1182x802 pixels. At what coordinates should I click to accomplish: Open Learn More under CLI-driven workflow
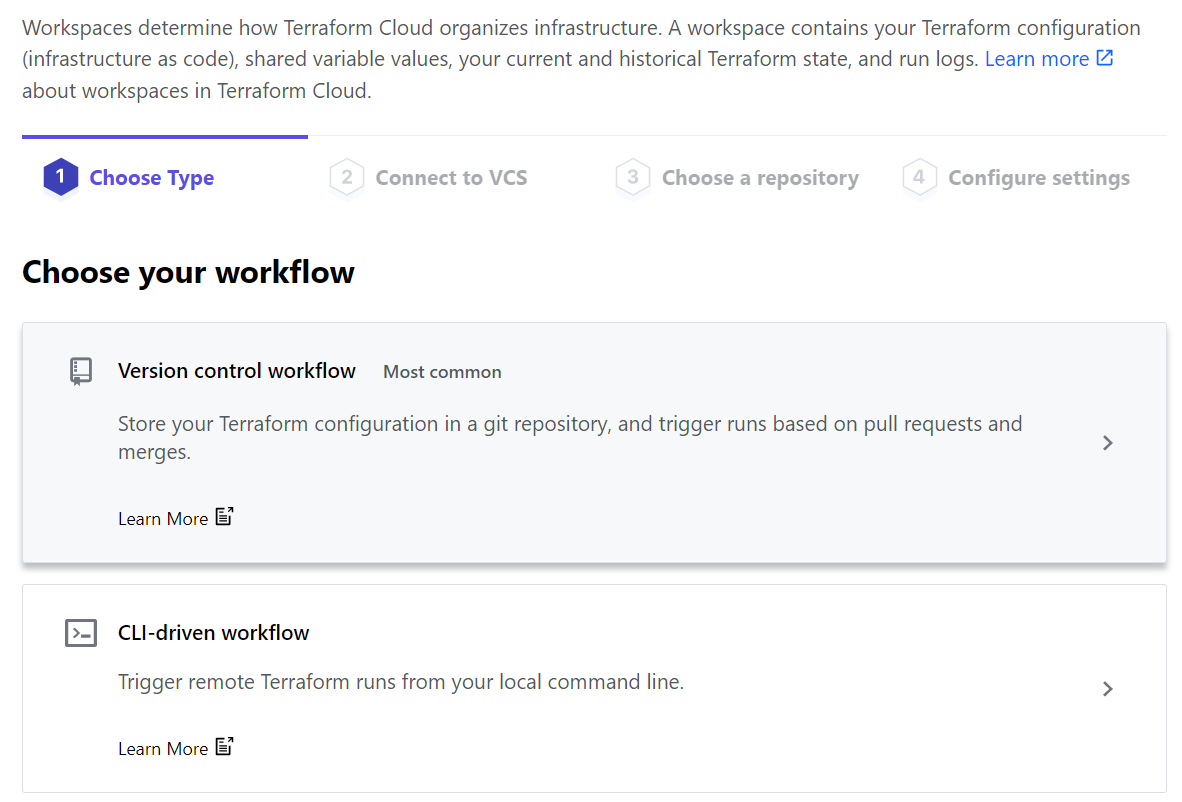pos(163,749)
